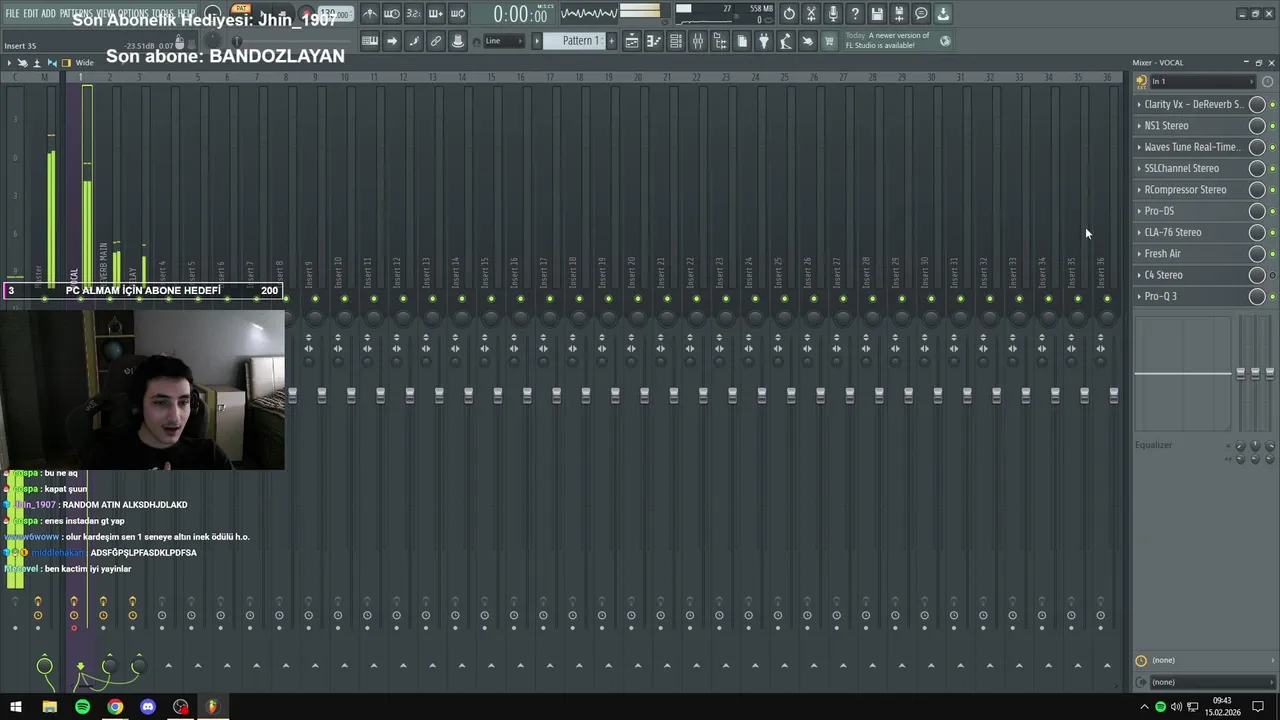The image size is (1280, 720).
Task: Open the Piano roll view icon
Action: (x=654, y=41)
